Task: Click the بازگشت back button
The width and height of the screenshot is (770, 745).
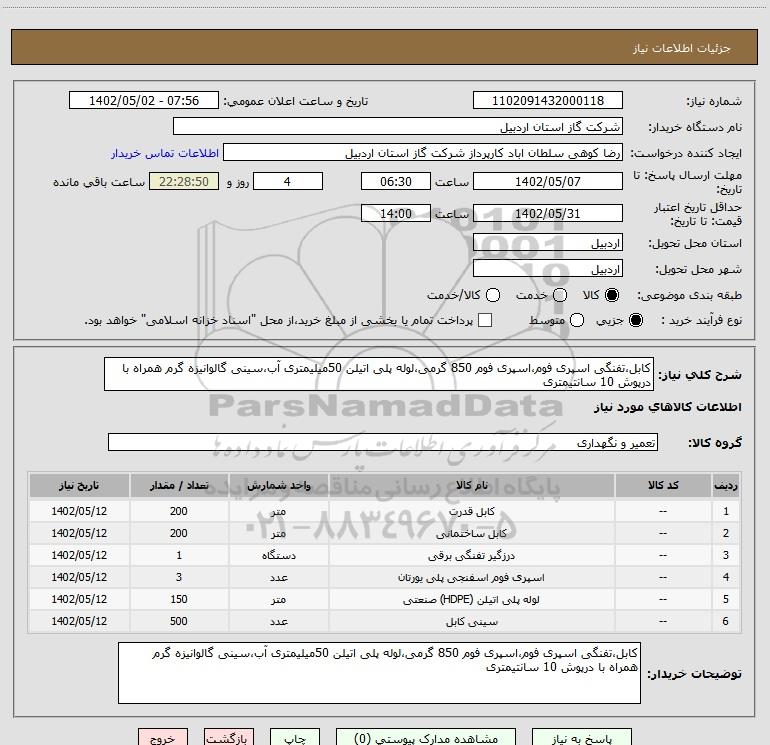Action: (229, 737)
